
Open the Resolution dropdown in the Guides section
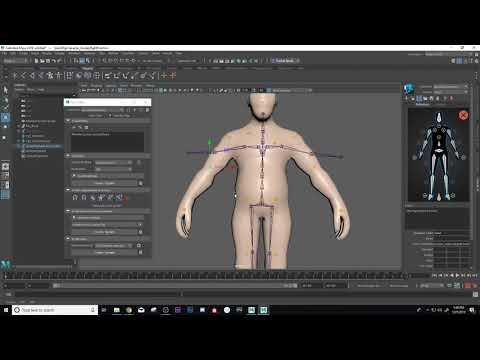[113, 169]
